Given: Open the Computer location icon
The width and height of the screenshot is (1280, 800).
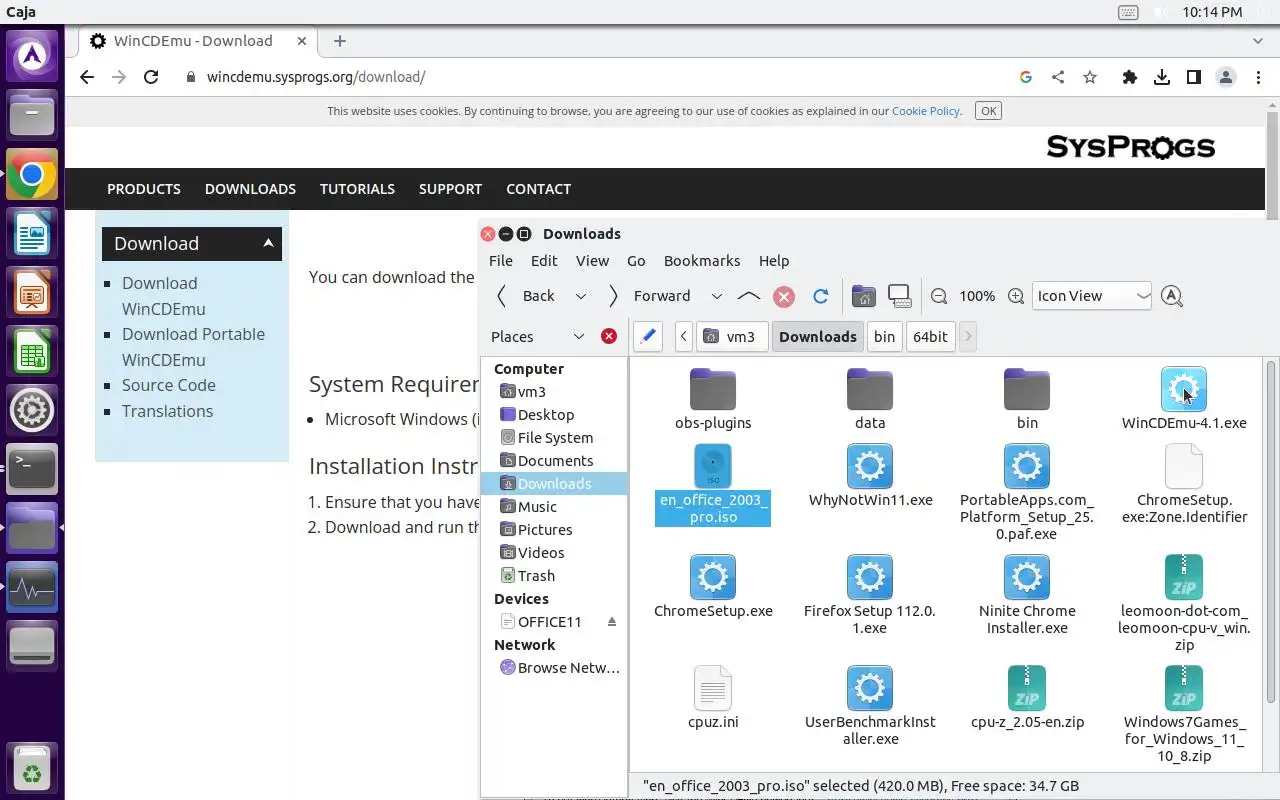Looking at the screenshot, I should (899, 296).
